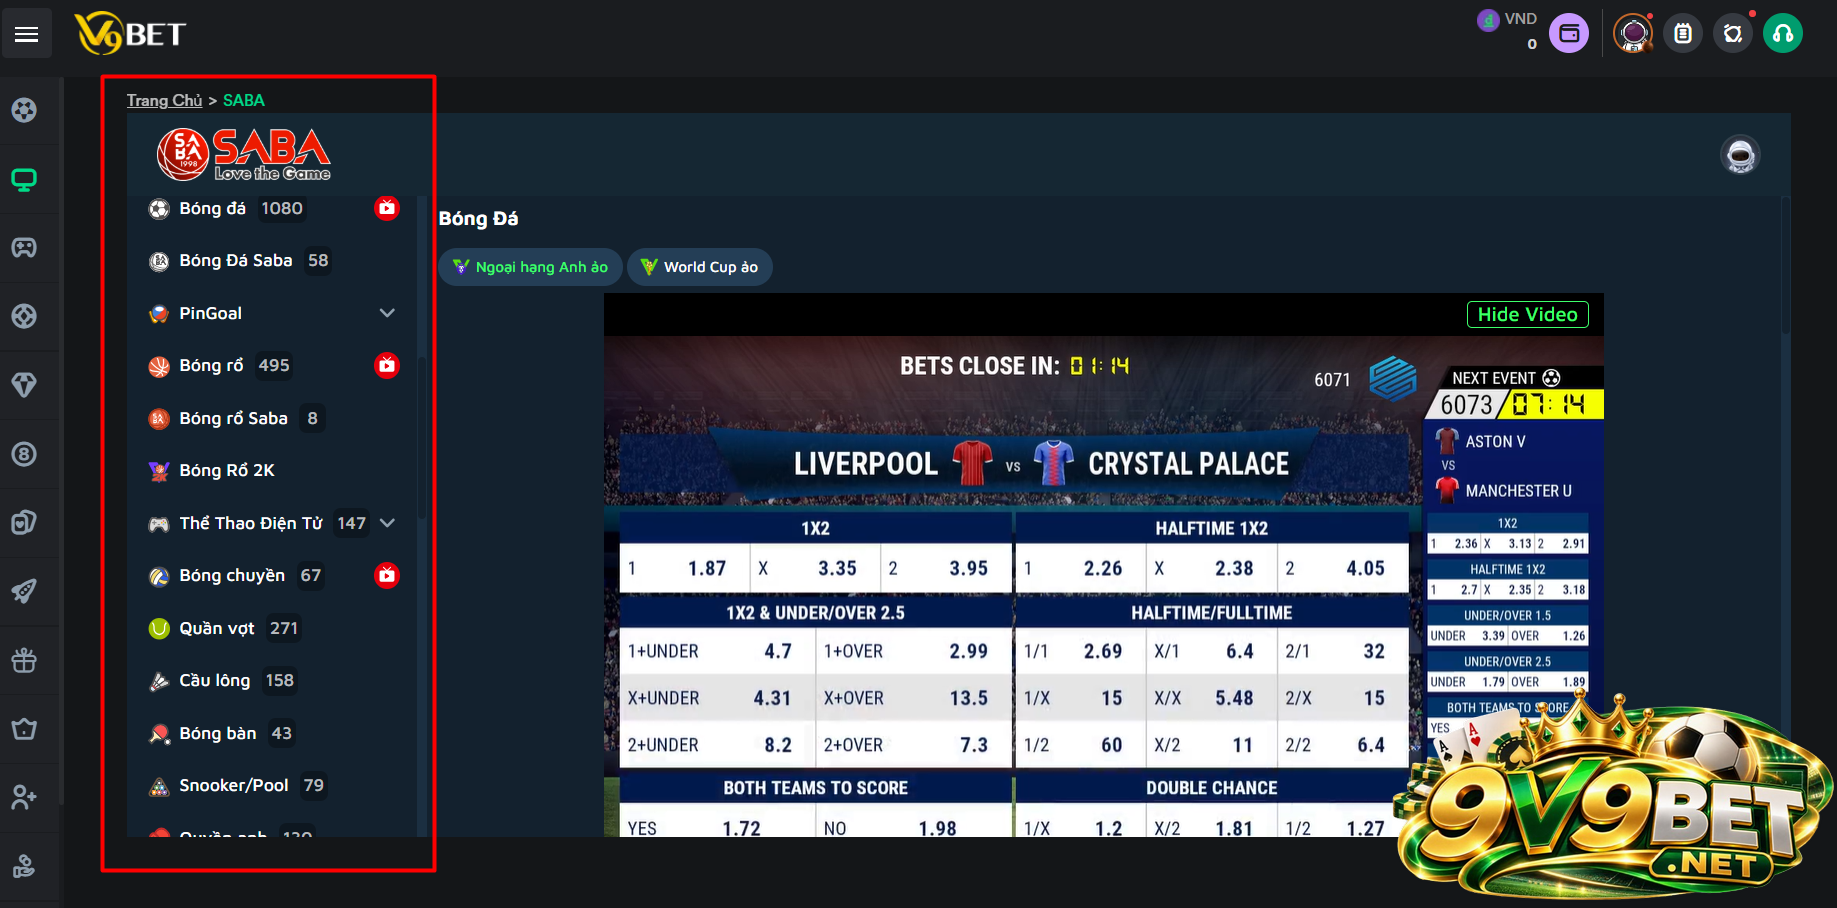The image size is (1837, 908).
Task: Click the live video icon beside Bóng đá
Action: 387,208
